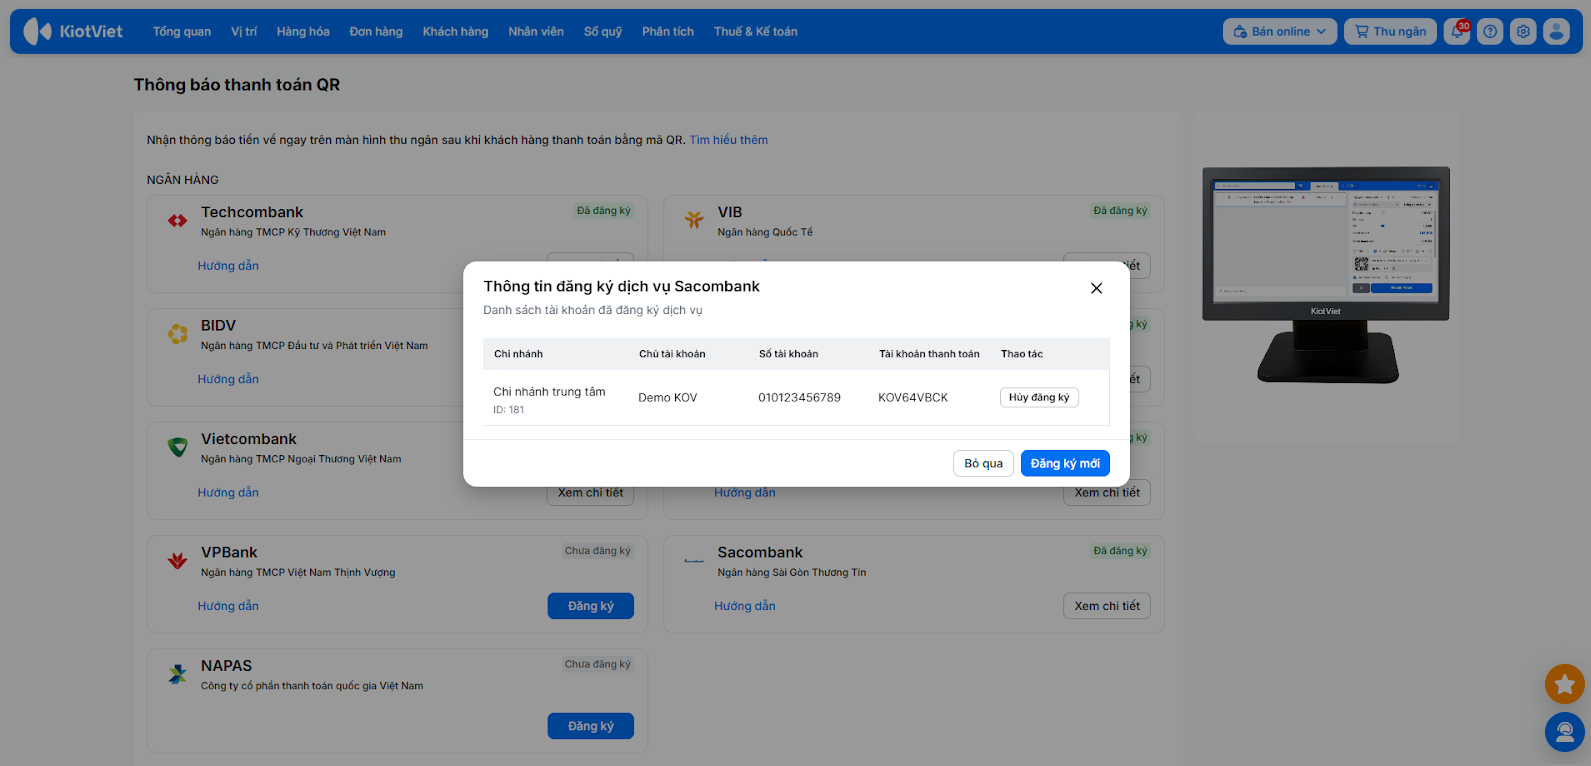Click the account number 010123456789
The height and width of the screenshot is (766, 1591).
800,398
